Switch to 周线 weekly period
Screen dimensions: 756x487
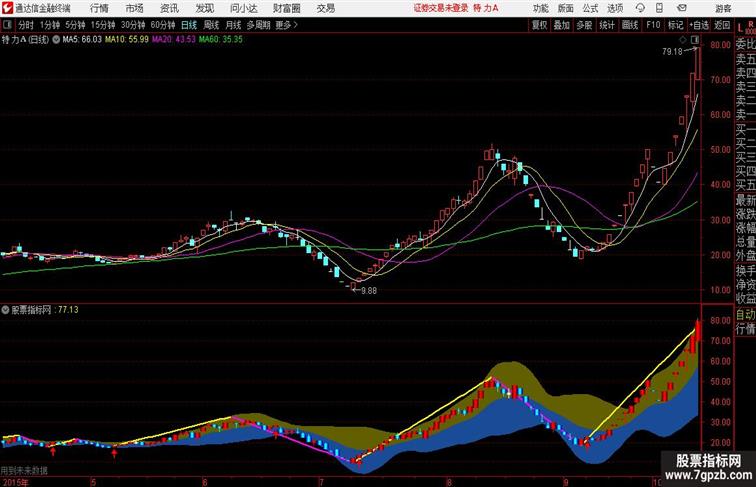pos(211,25)
